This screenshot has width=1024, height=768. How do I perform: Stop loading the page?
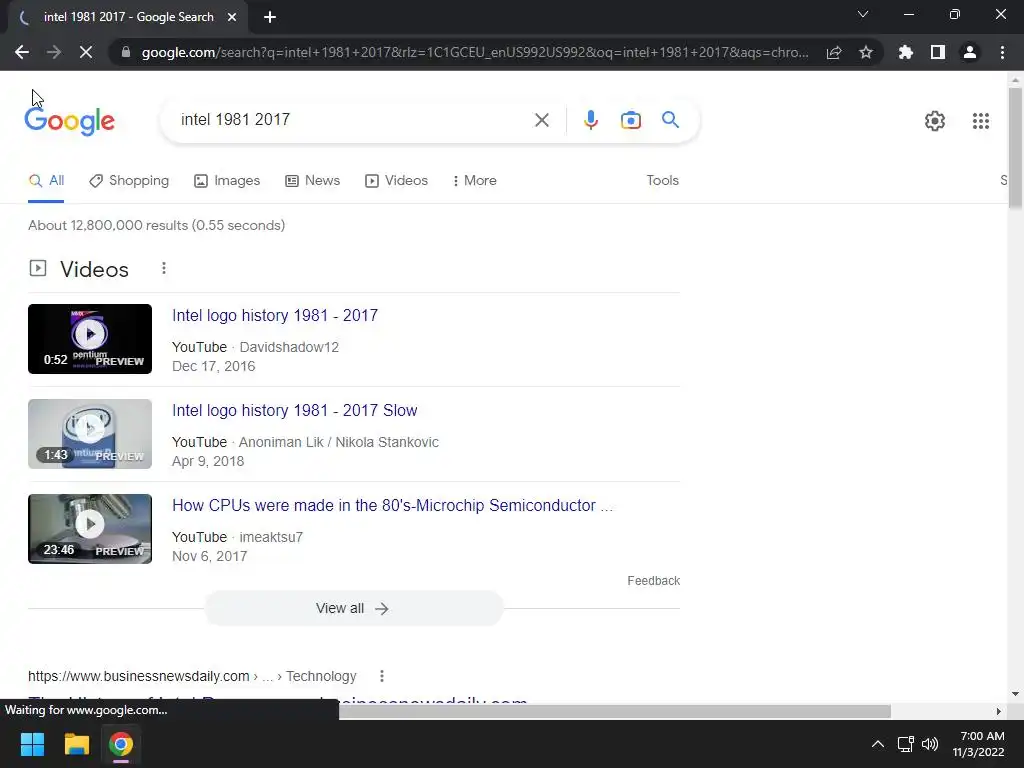(86, 52)
